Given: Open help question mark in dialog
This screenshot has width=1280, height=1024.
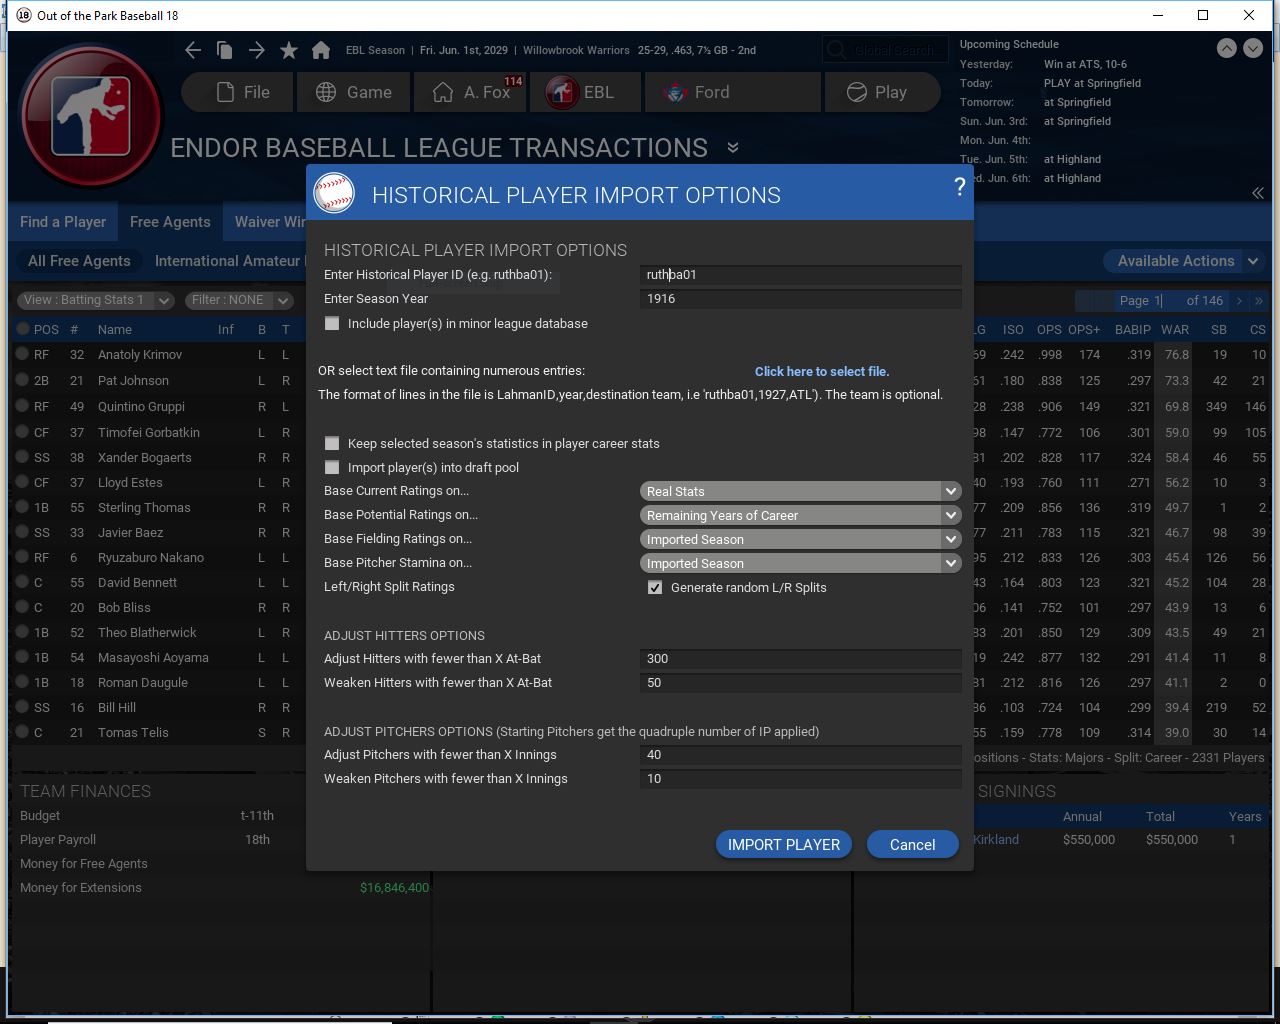Looking at the screenshot, I should pyautogui.click(x=959, y=187).
